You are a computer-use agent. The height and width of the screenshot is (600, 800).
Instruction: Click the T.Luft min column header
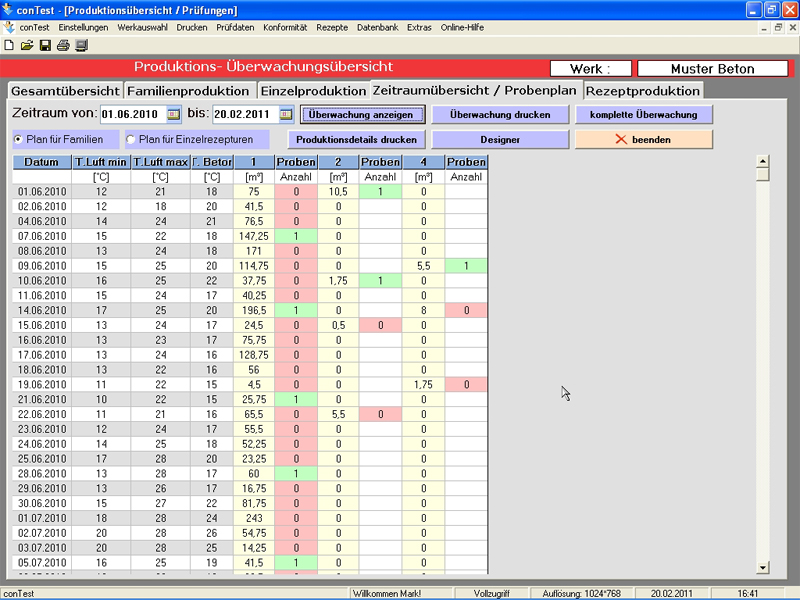pyautogui.click(x=101, y=162)
